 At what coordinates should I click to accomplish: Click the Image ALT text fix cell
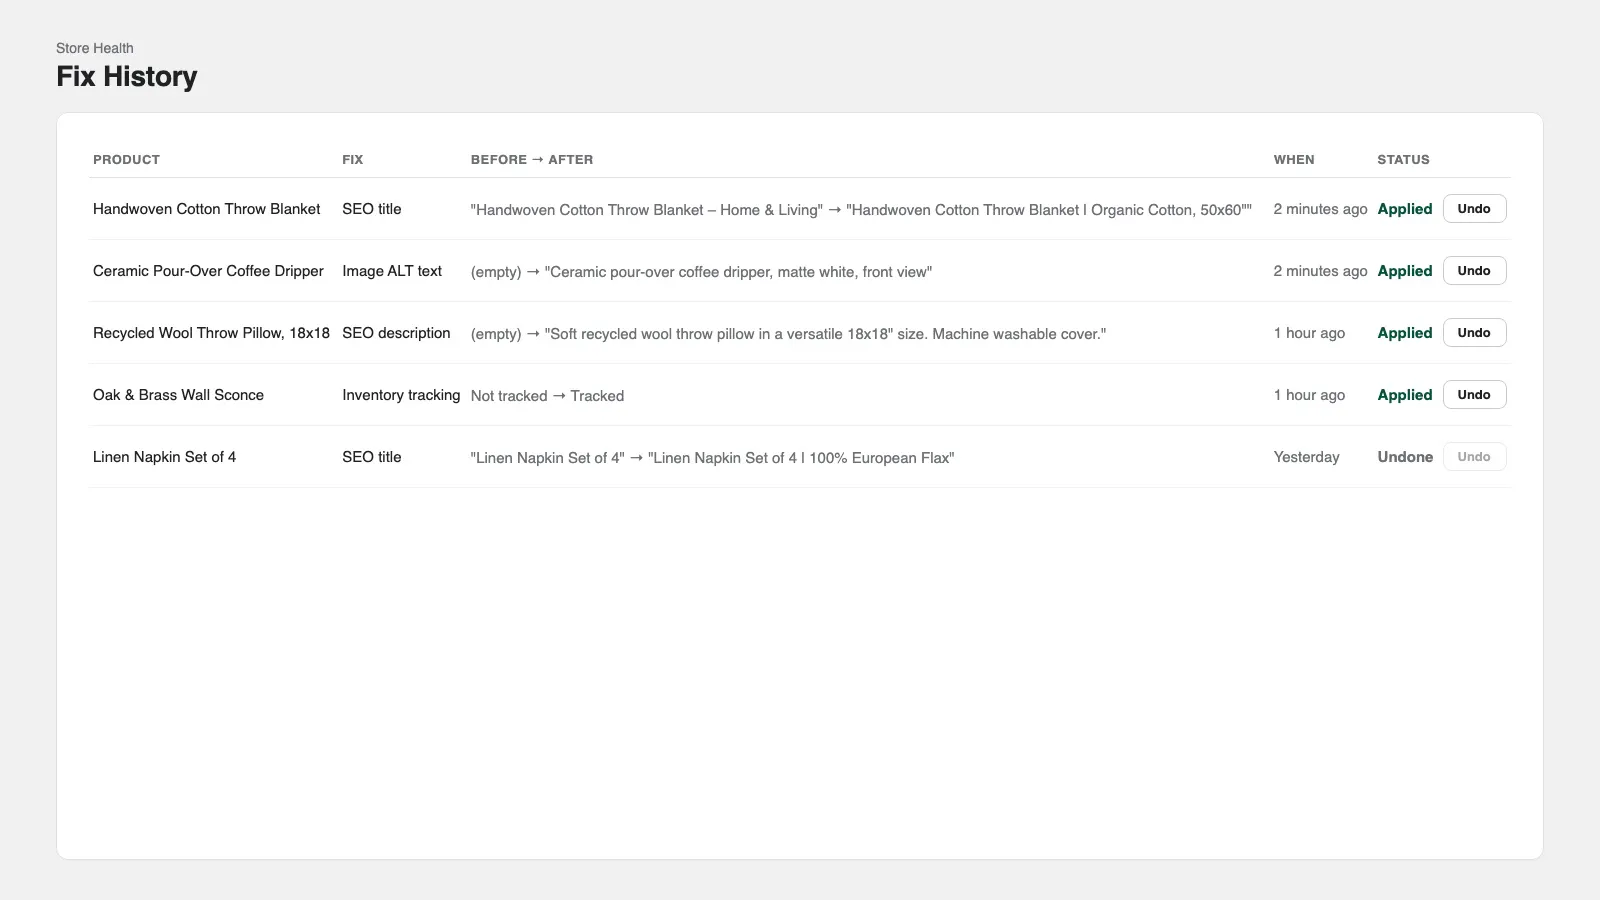pyautogui.click(x=392, y=271)
